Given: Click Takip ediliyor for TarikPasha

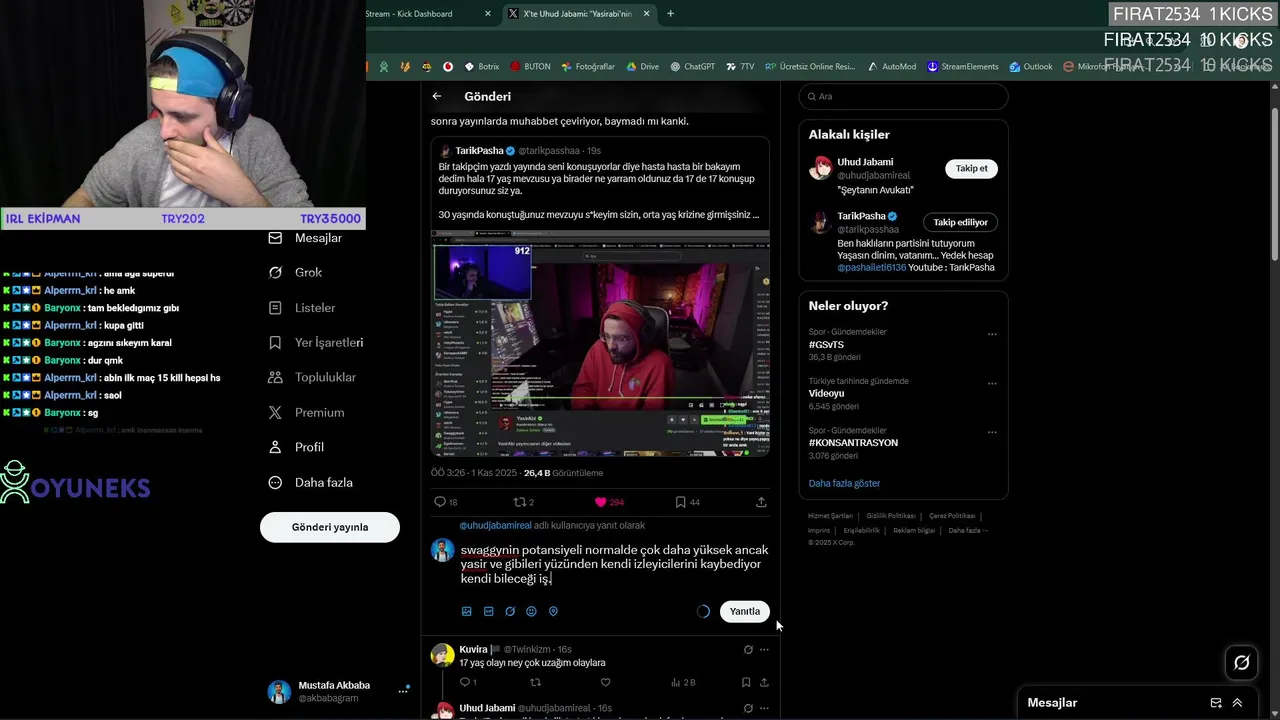Looking at the screenshot, I should [960, 222].
